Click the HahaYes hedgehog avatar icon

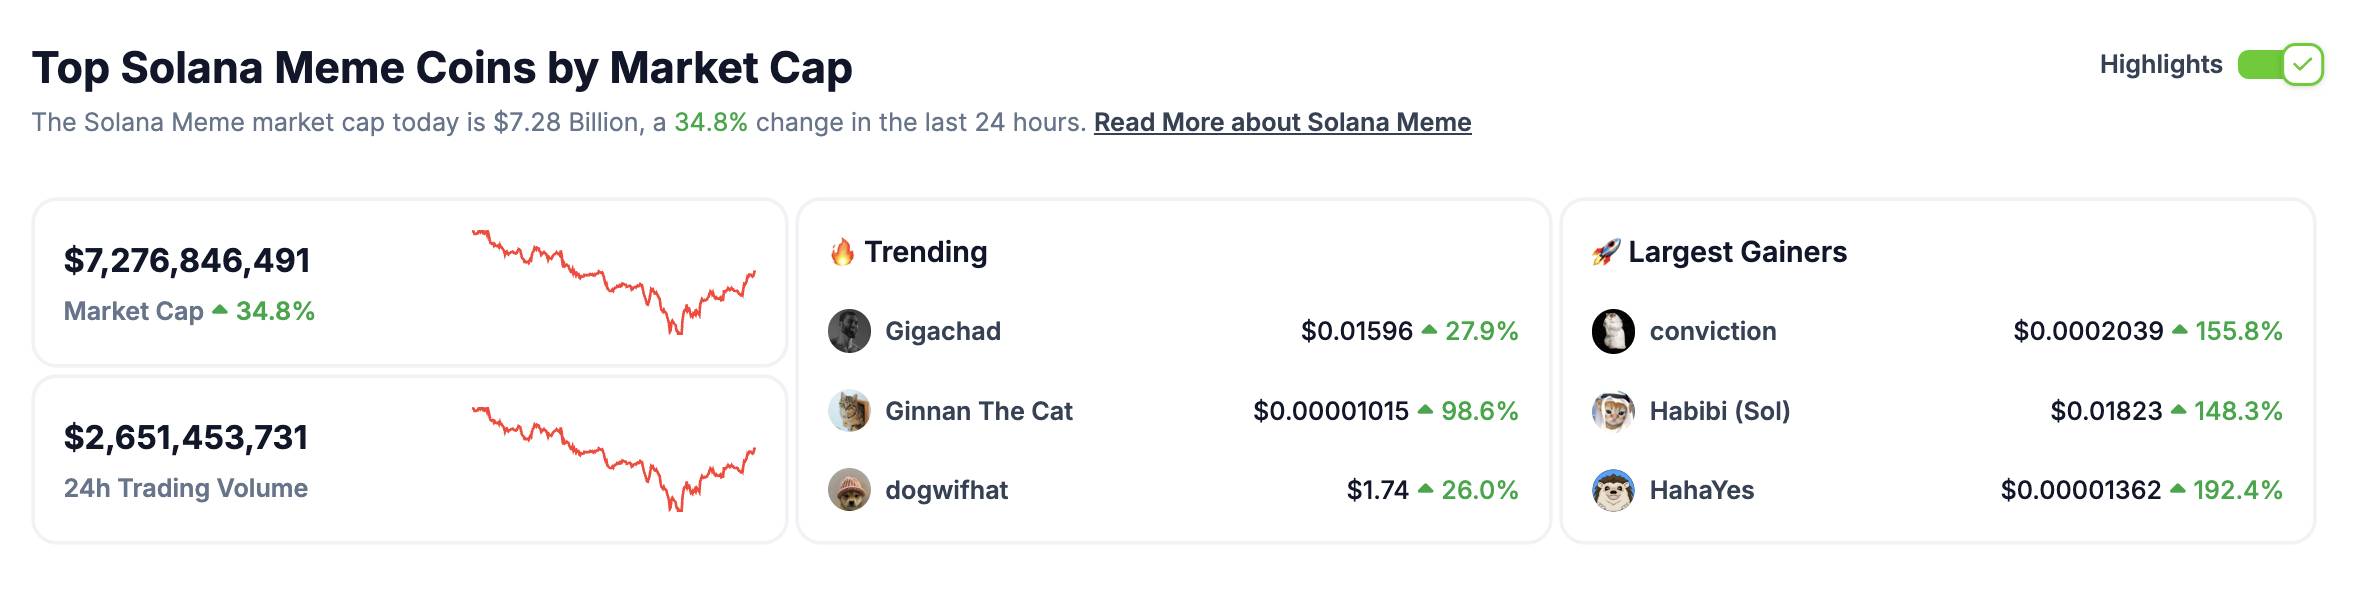[1613, 490]
